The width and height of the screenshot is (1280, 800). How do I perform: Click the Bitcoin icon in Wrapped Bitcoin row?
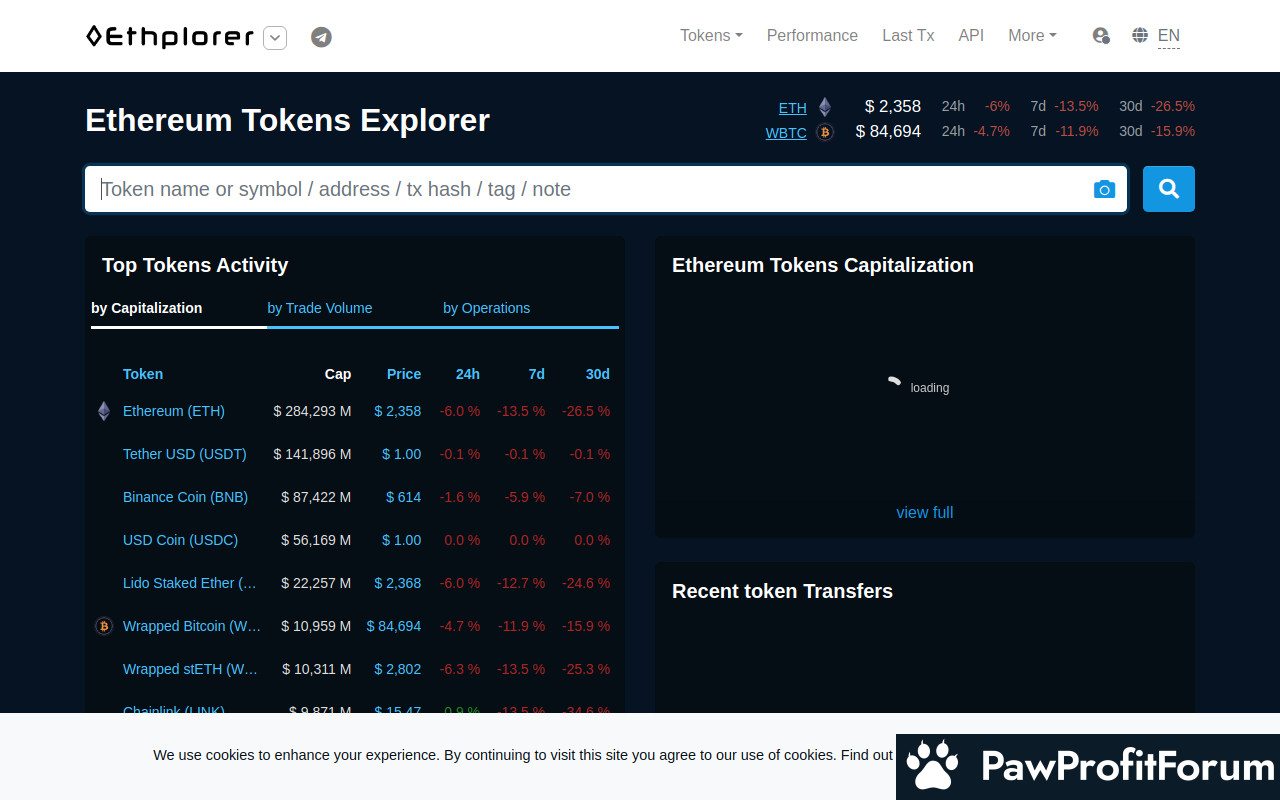(x=104, y=626)
